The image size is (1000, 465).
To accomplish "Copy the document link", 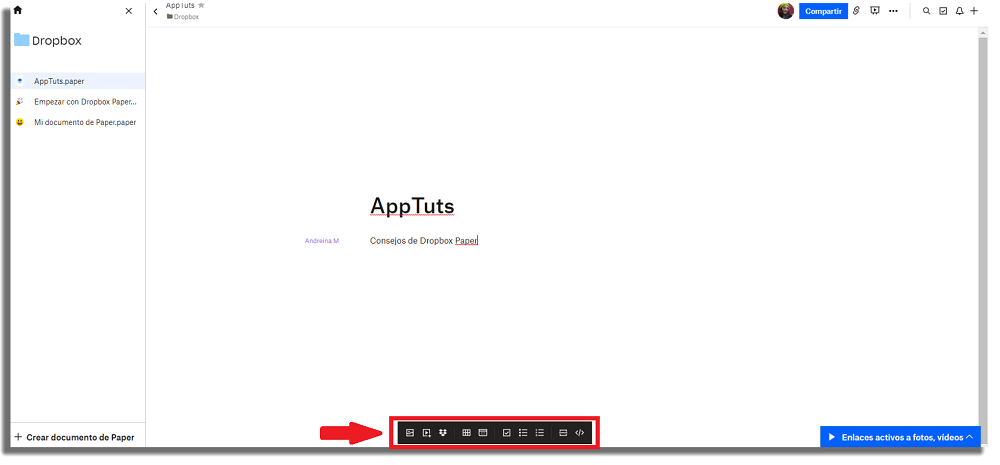I will tap(857, 11).
